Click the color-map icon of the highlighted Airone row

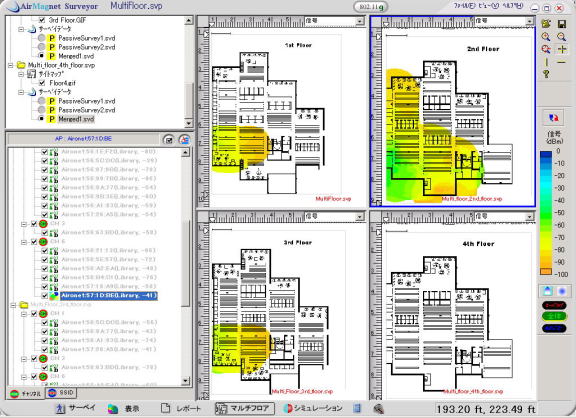point(54,295)
